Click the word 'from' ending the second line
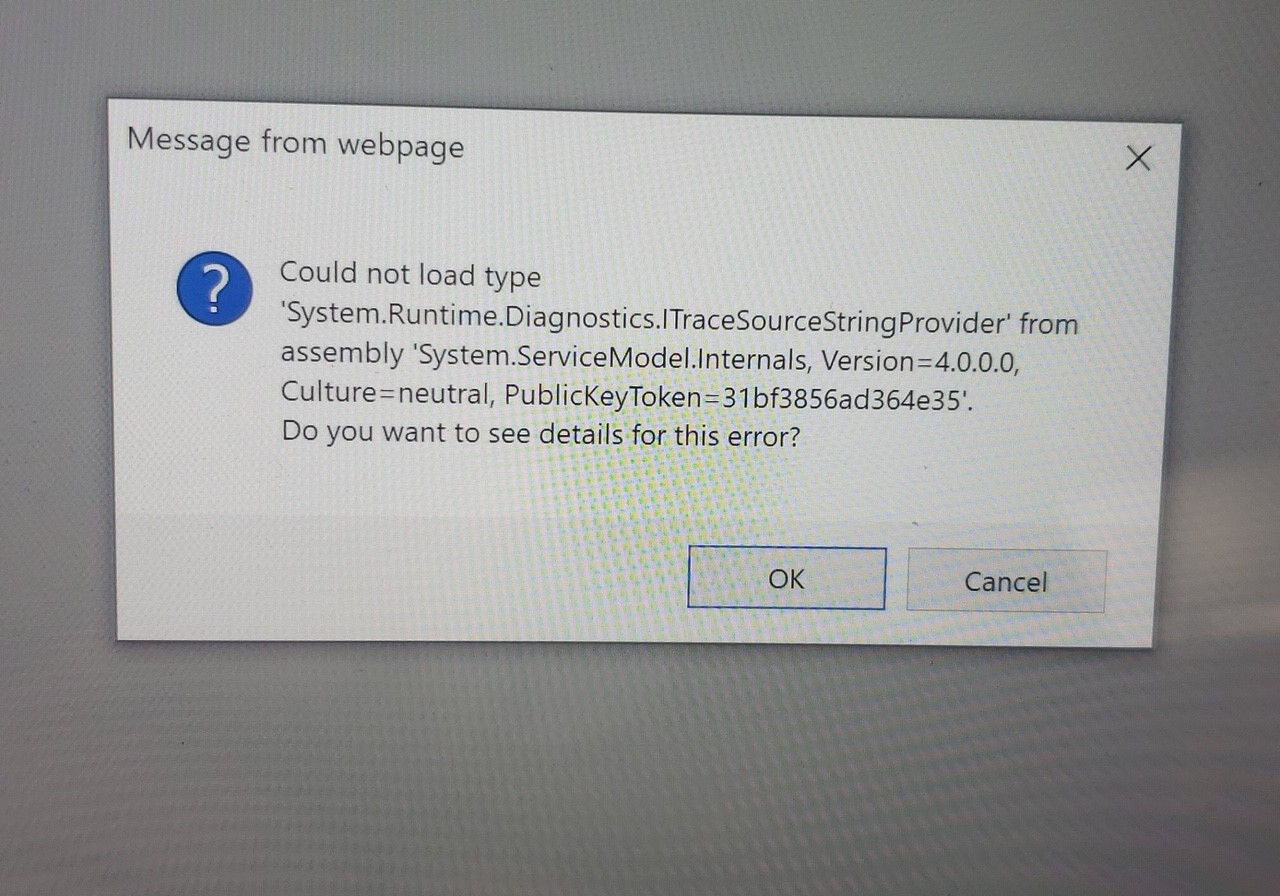The width and height of the screenshot is (1280, 896). click(1049, 325)
